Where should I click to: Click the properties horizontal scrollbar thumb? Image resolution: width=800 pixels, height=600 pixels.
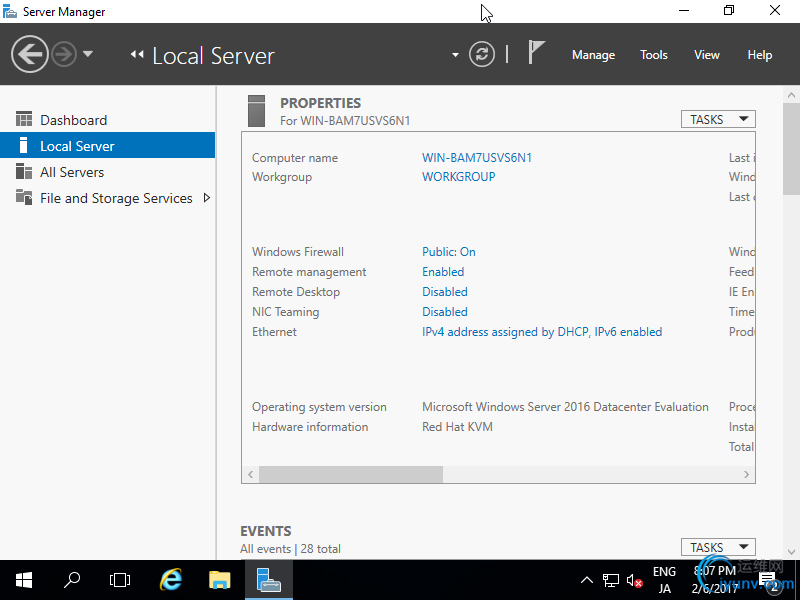click(350, 474)
